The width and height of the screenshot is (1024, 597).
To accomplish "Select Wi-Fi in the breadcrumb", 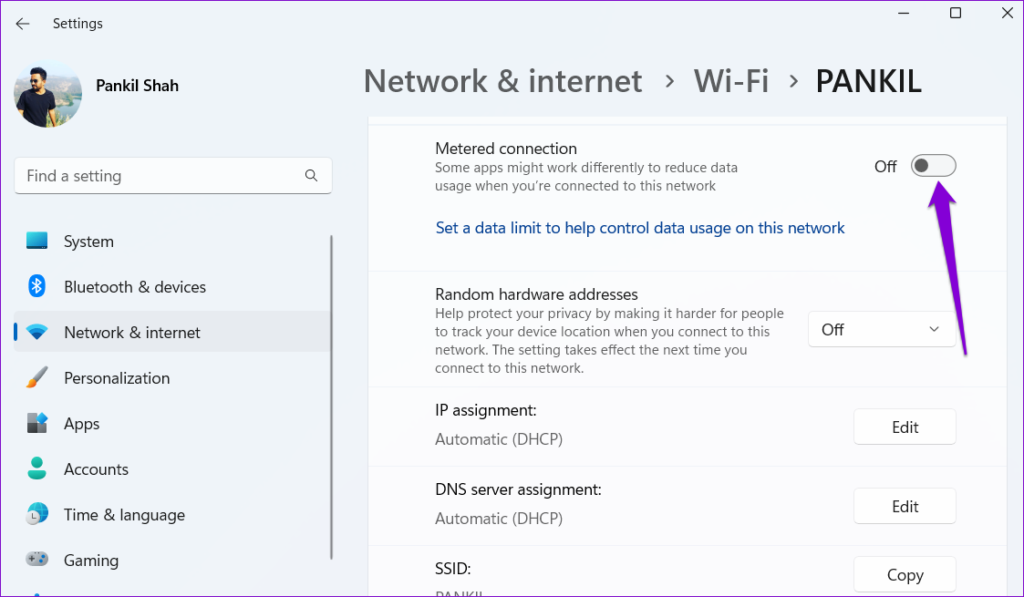I will (731, 81).
